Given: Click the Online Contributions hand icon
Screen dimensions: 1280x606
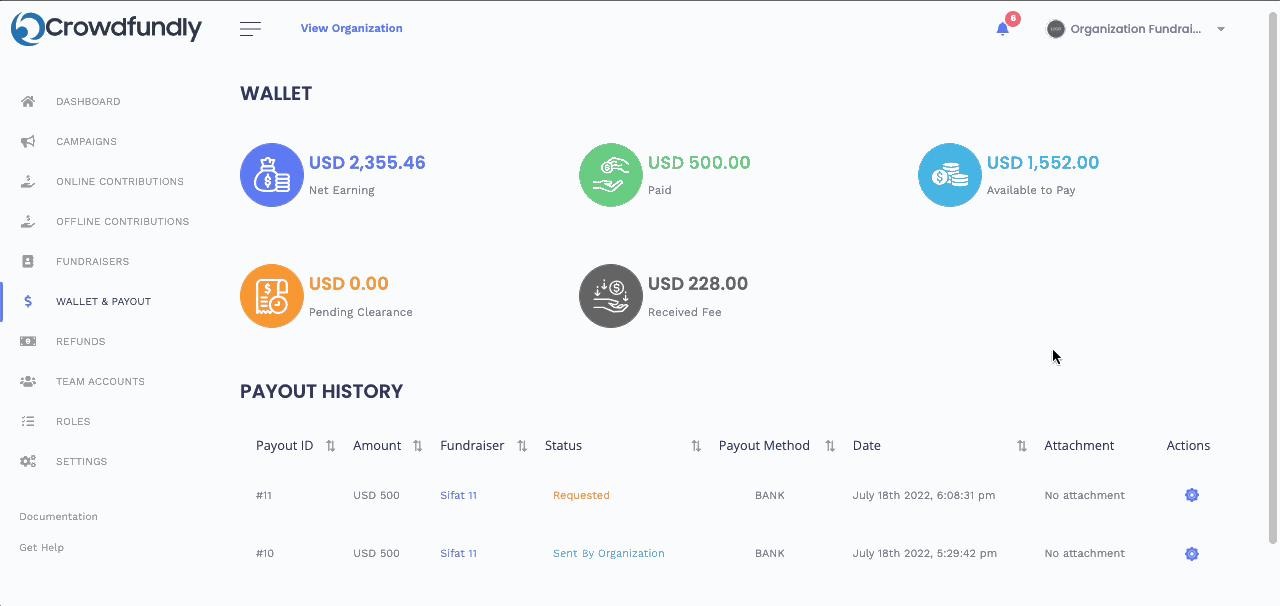Looking at the screenshot, I should 28,181.
